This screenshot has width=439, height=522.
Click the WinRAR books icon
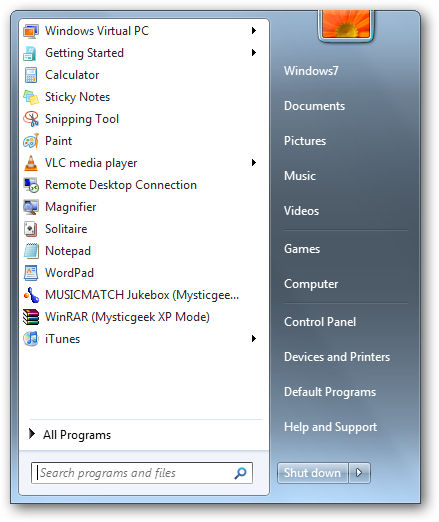click(31, 317)
